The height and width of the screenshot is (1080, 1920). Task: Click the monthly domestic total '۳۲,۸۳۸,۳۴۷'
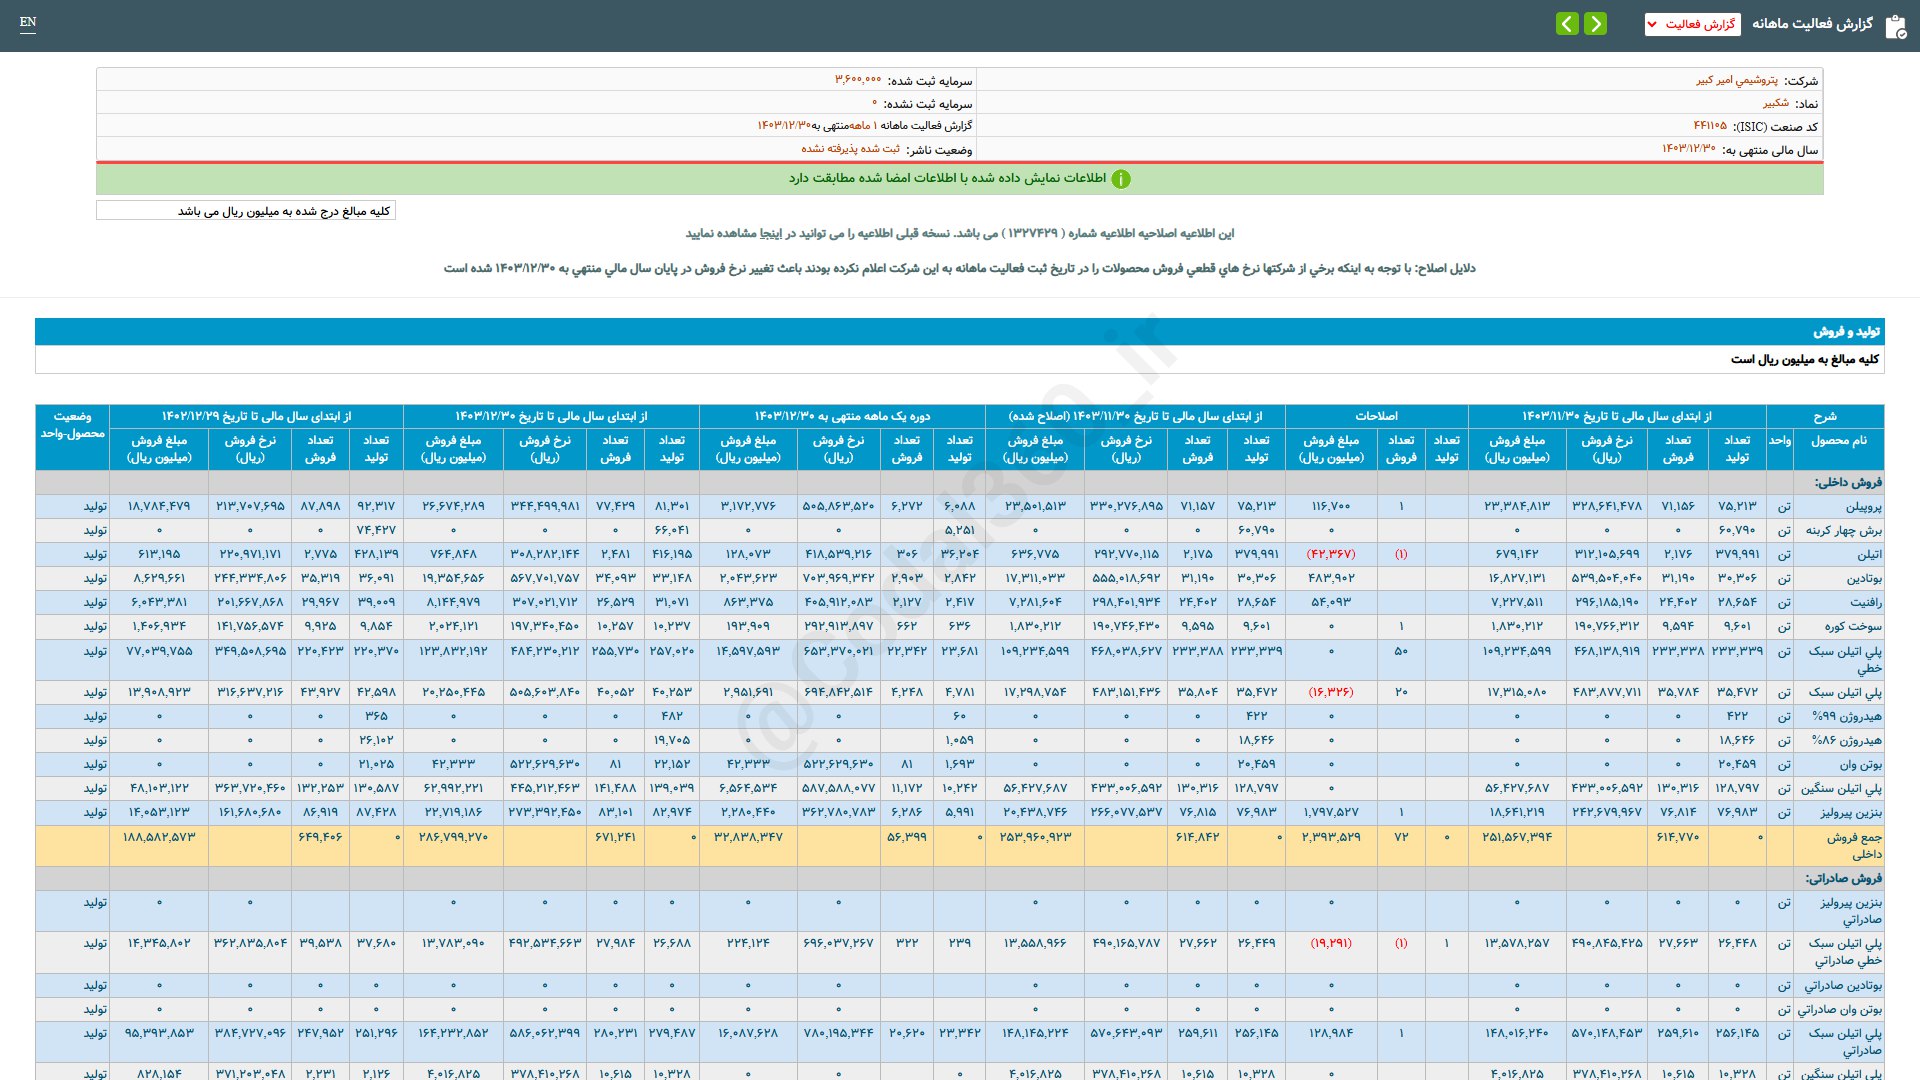click(x=748, y=838)
